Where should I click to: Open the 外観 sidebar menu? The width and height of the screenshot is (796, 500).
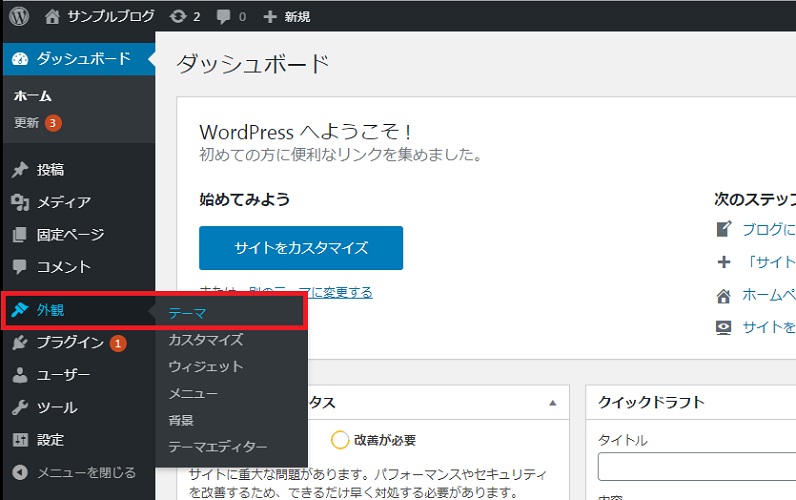click(79, 310)
